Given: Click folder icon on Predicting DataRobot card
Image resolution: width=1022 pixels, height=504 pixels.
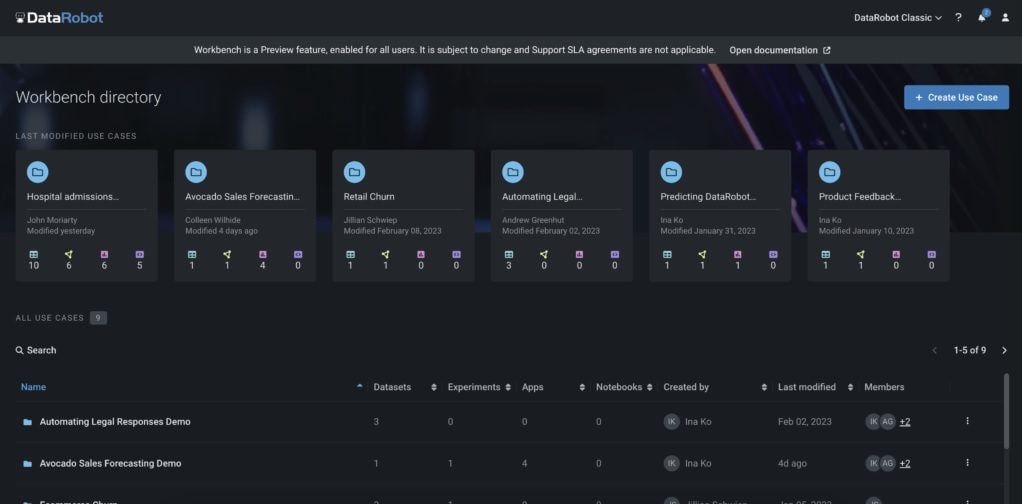Looking at the screenshot, I should [x=671, y=172].
